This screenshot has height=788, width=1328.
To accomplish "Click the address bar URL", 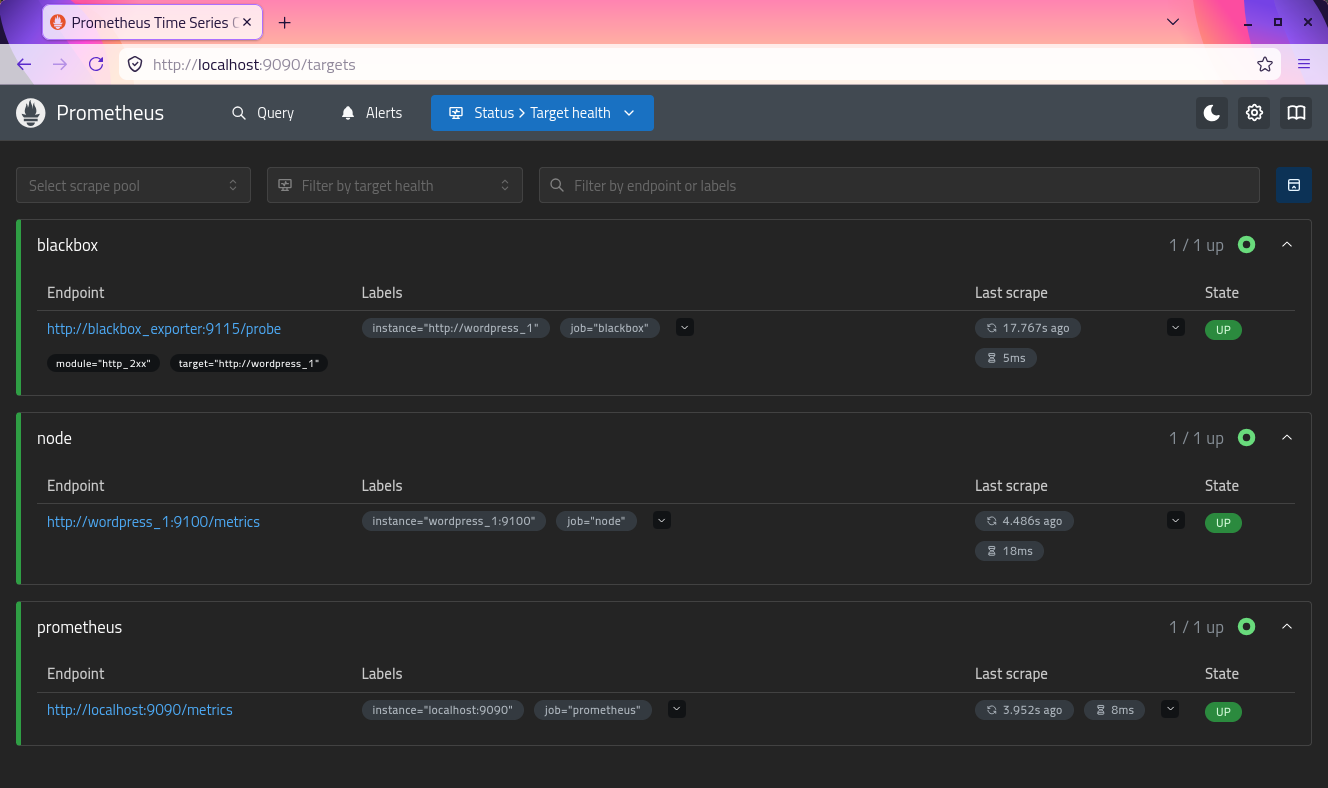I will click(254, 64).
